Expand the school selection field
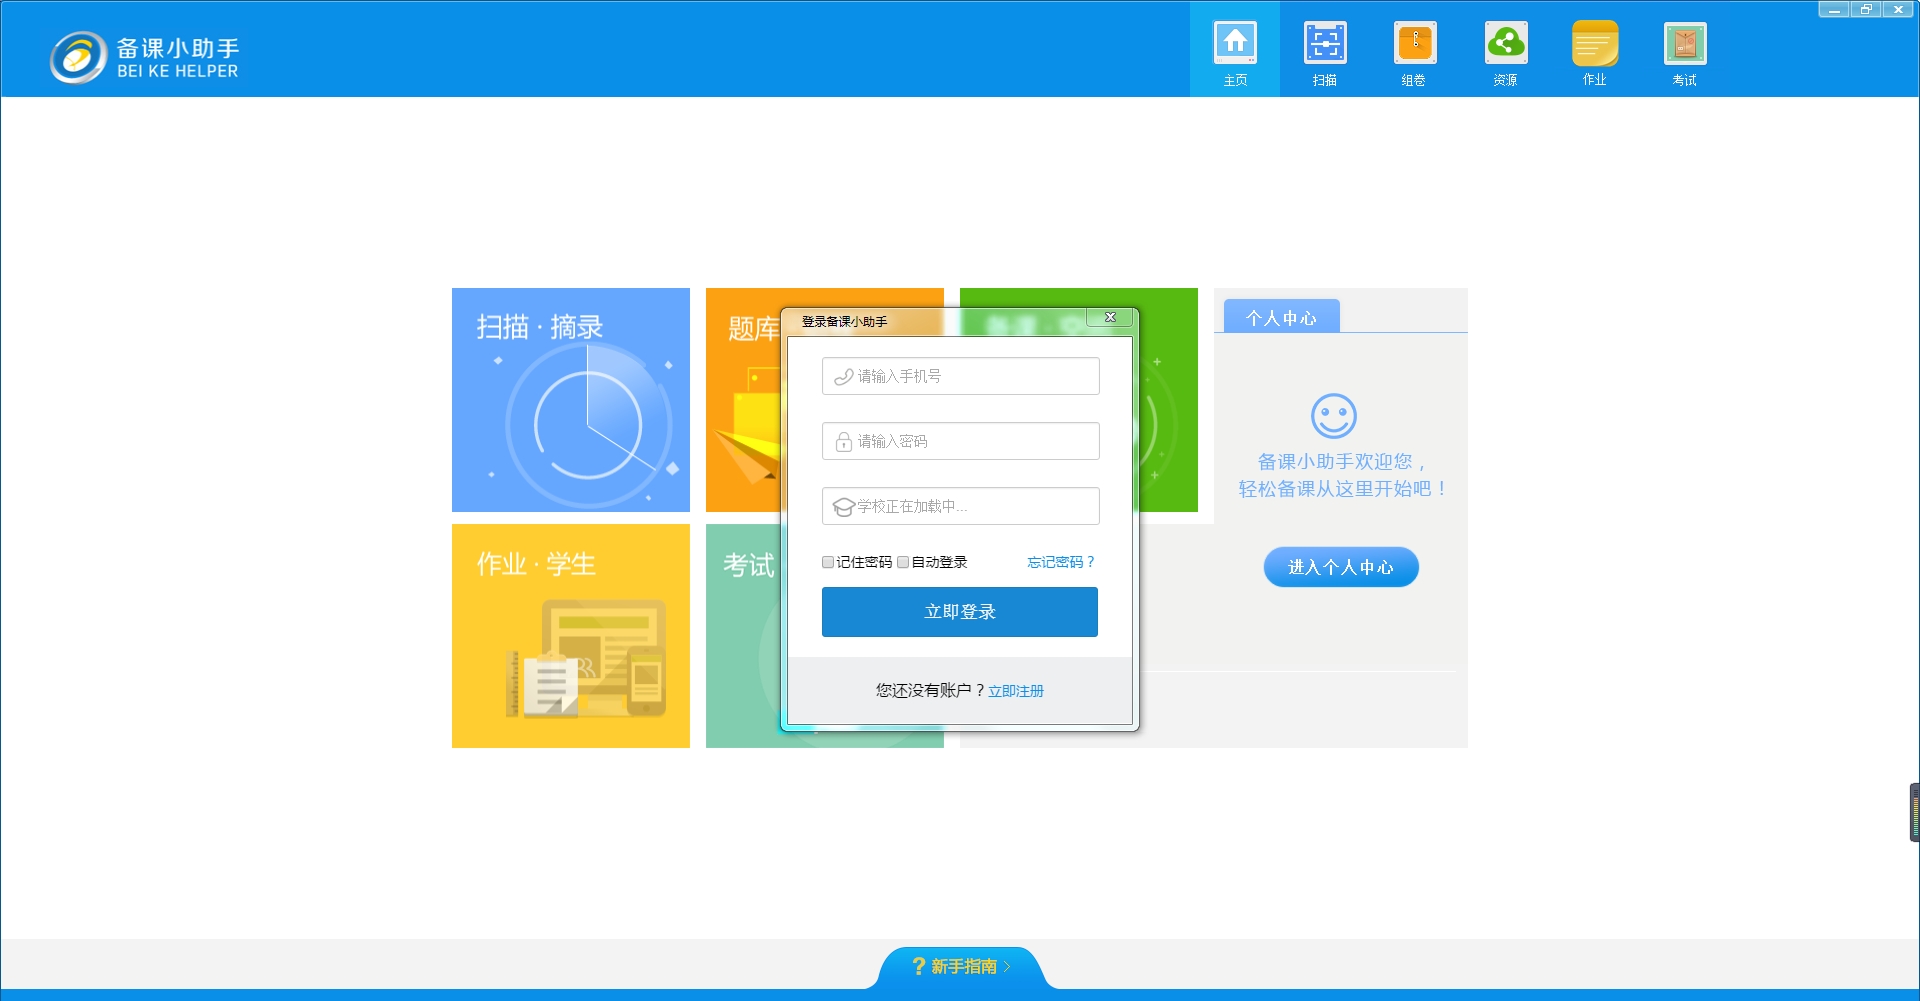Viewport: 1920px width, 1001px height. [960, 506]
